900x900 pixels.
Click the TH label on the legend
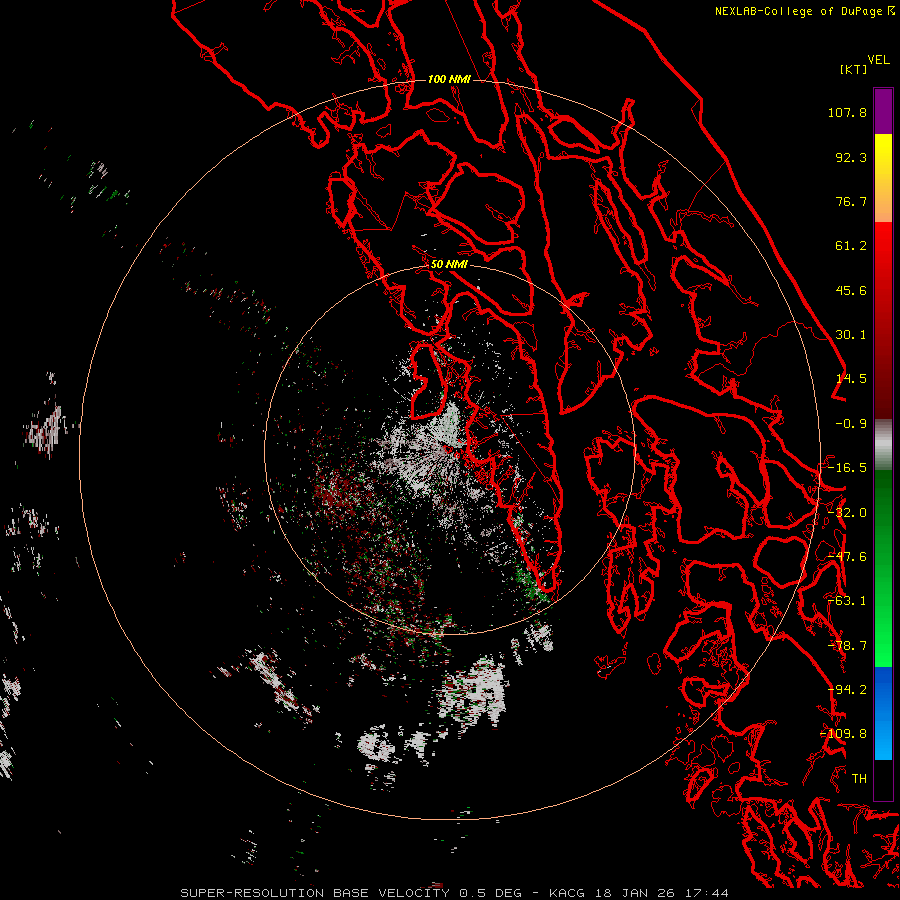tap(859, 779)
